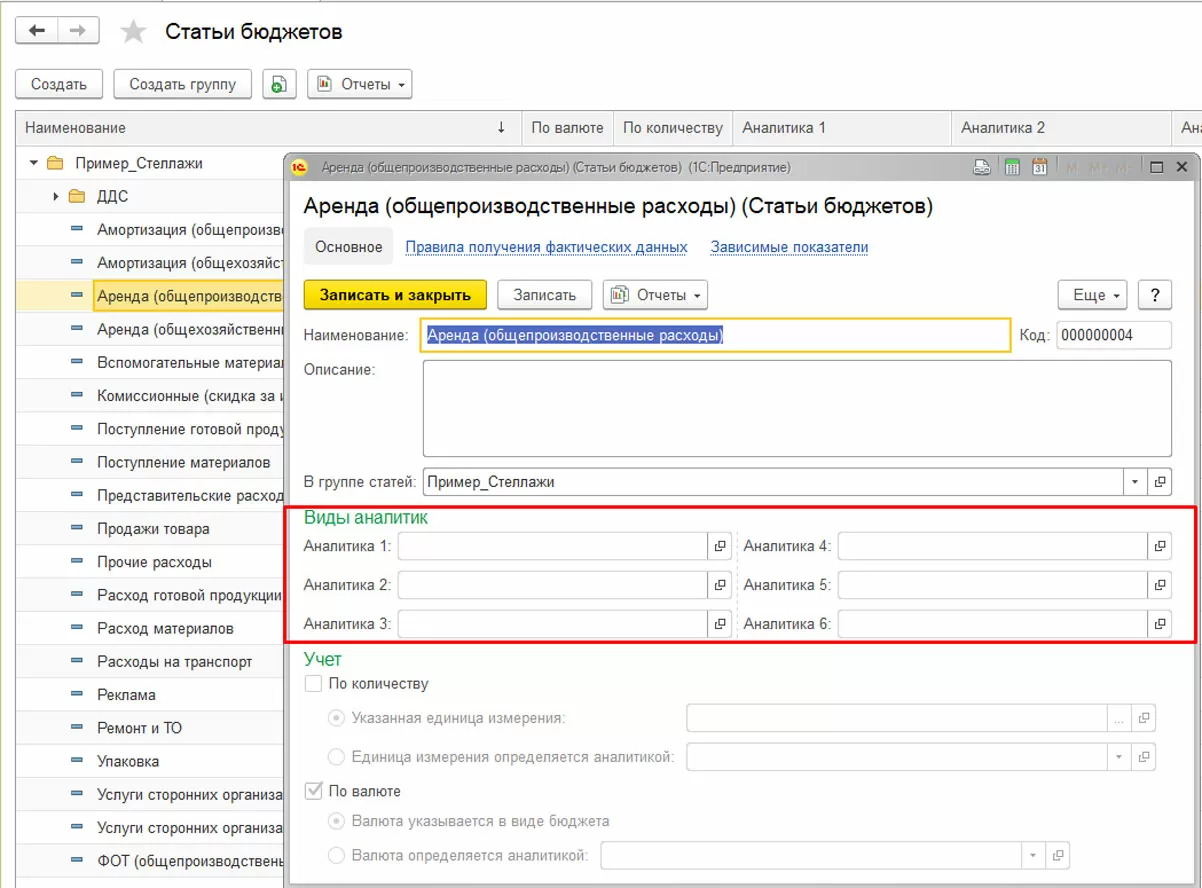Click item icon beside Реклама row
Image resolution: width=1202 pixels, height=888 pixels.
pos(77,695)
